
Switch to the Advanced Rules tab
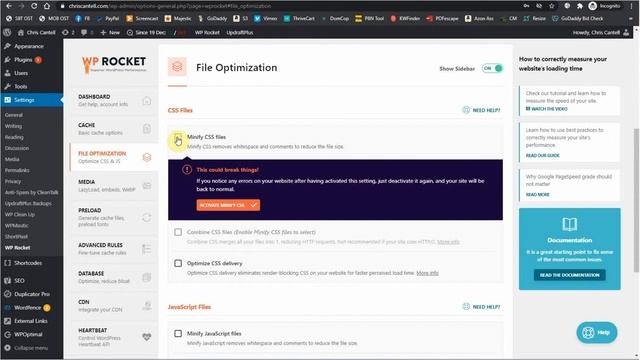(114, 249)
